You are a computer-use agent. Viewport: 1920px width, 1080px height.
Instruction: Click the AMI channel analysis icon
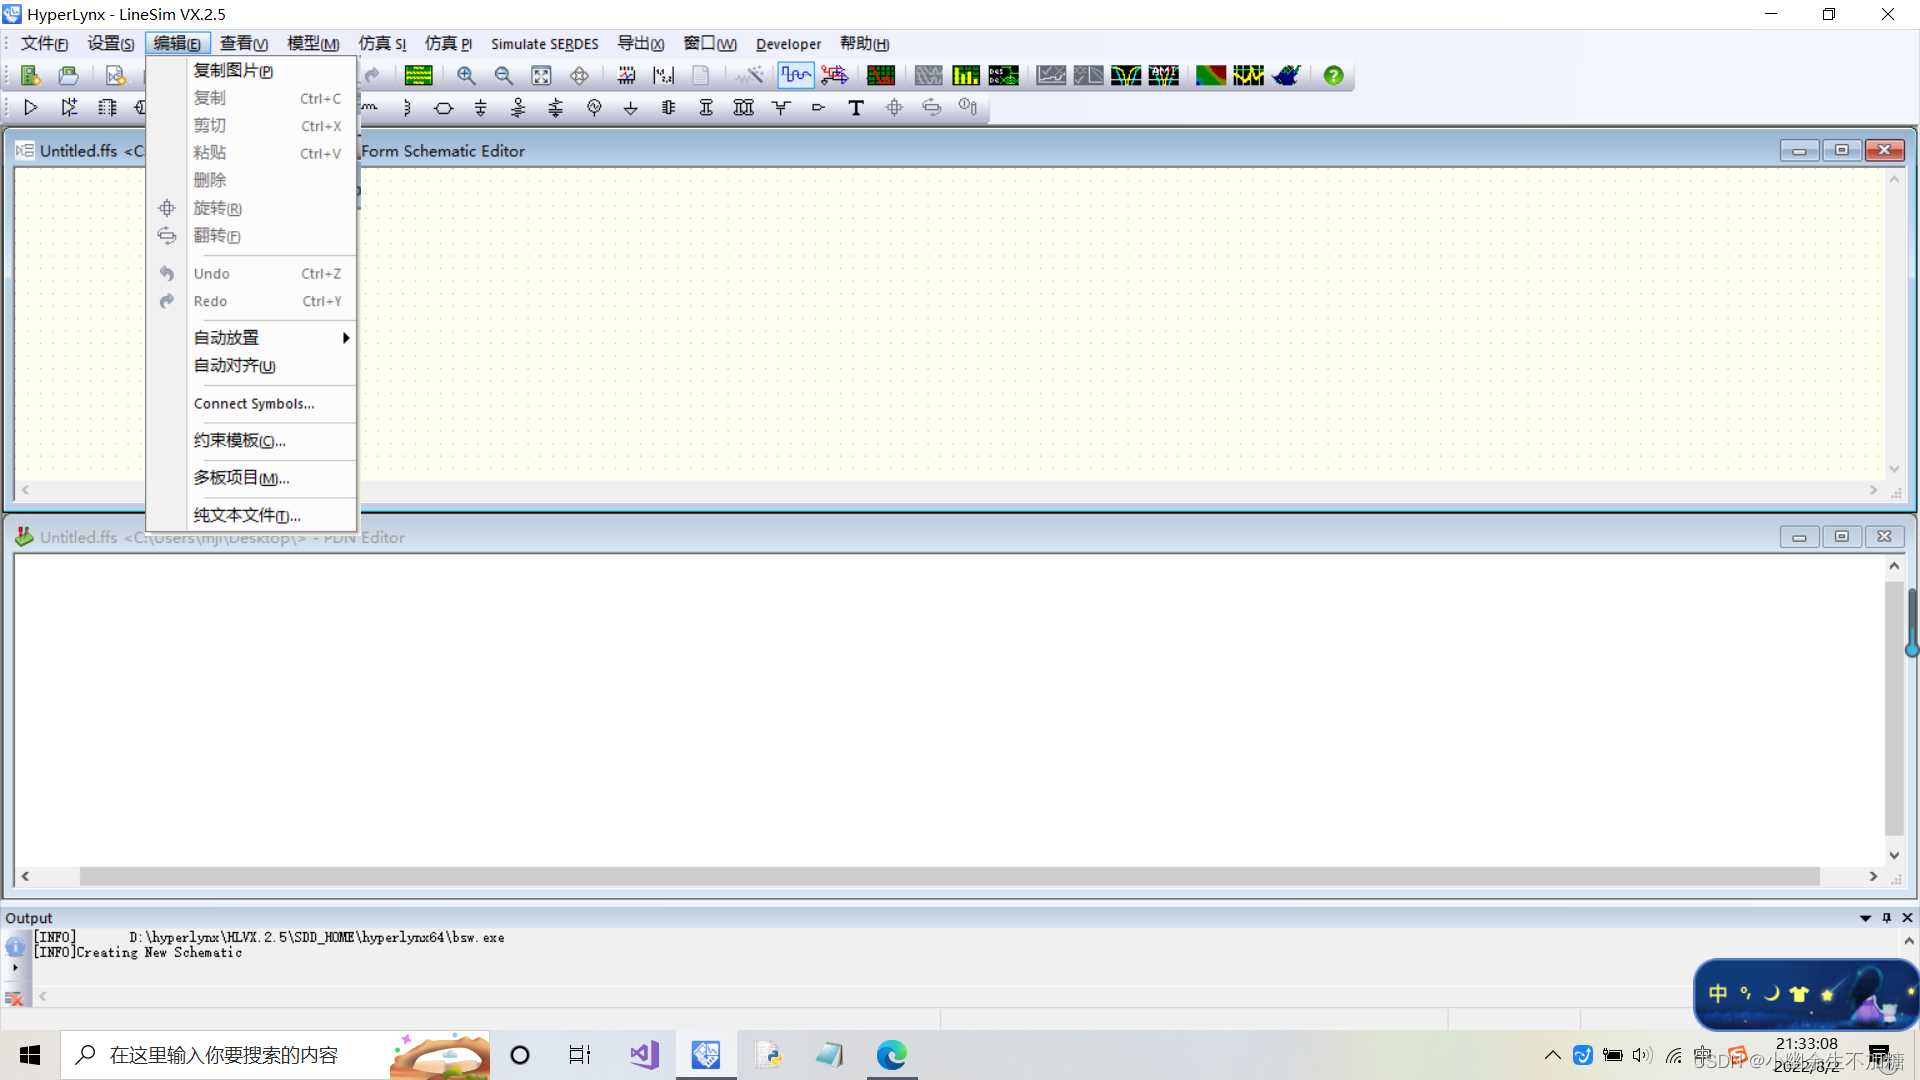(1164, 75)
